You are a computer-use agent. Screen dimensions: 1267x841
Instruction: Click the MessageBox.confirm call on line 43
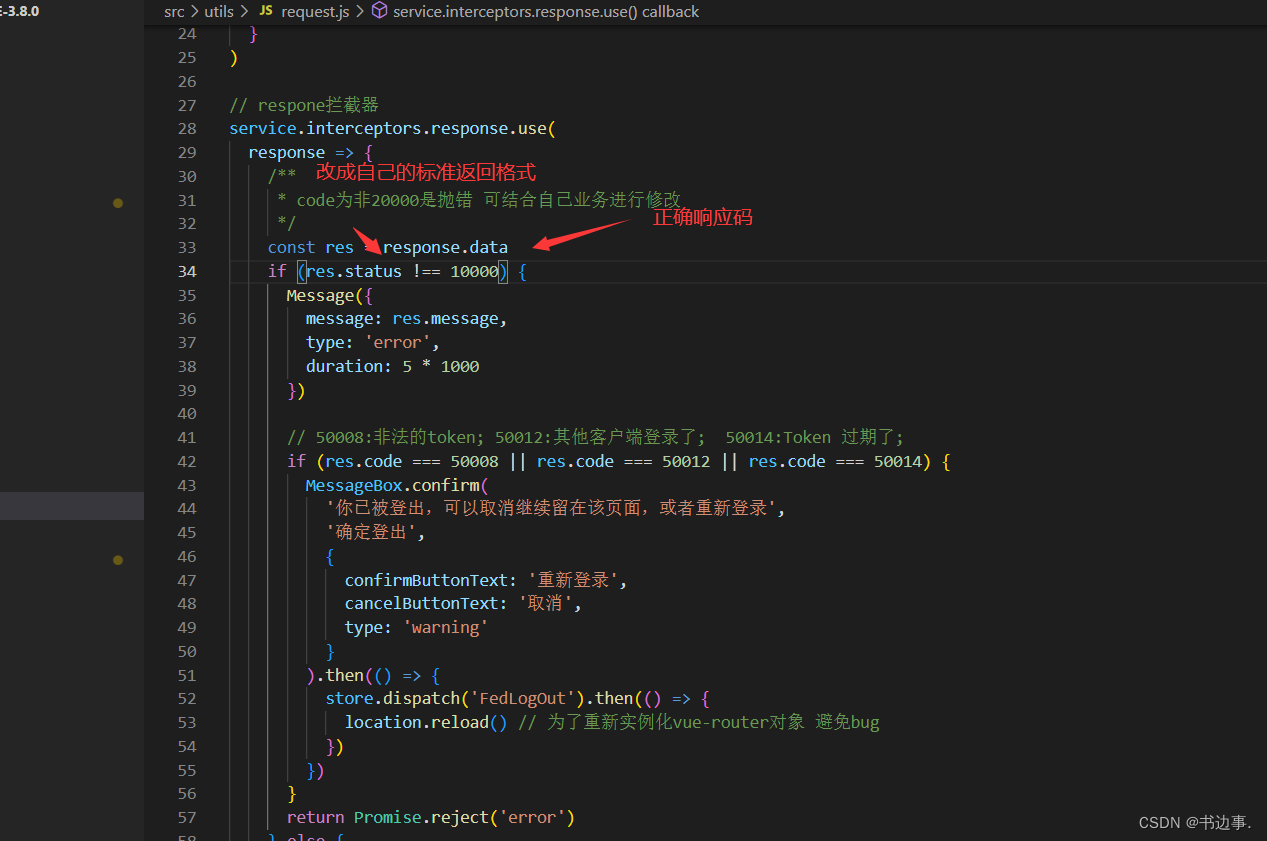(x=394, y=485)
